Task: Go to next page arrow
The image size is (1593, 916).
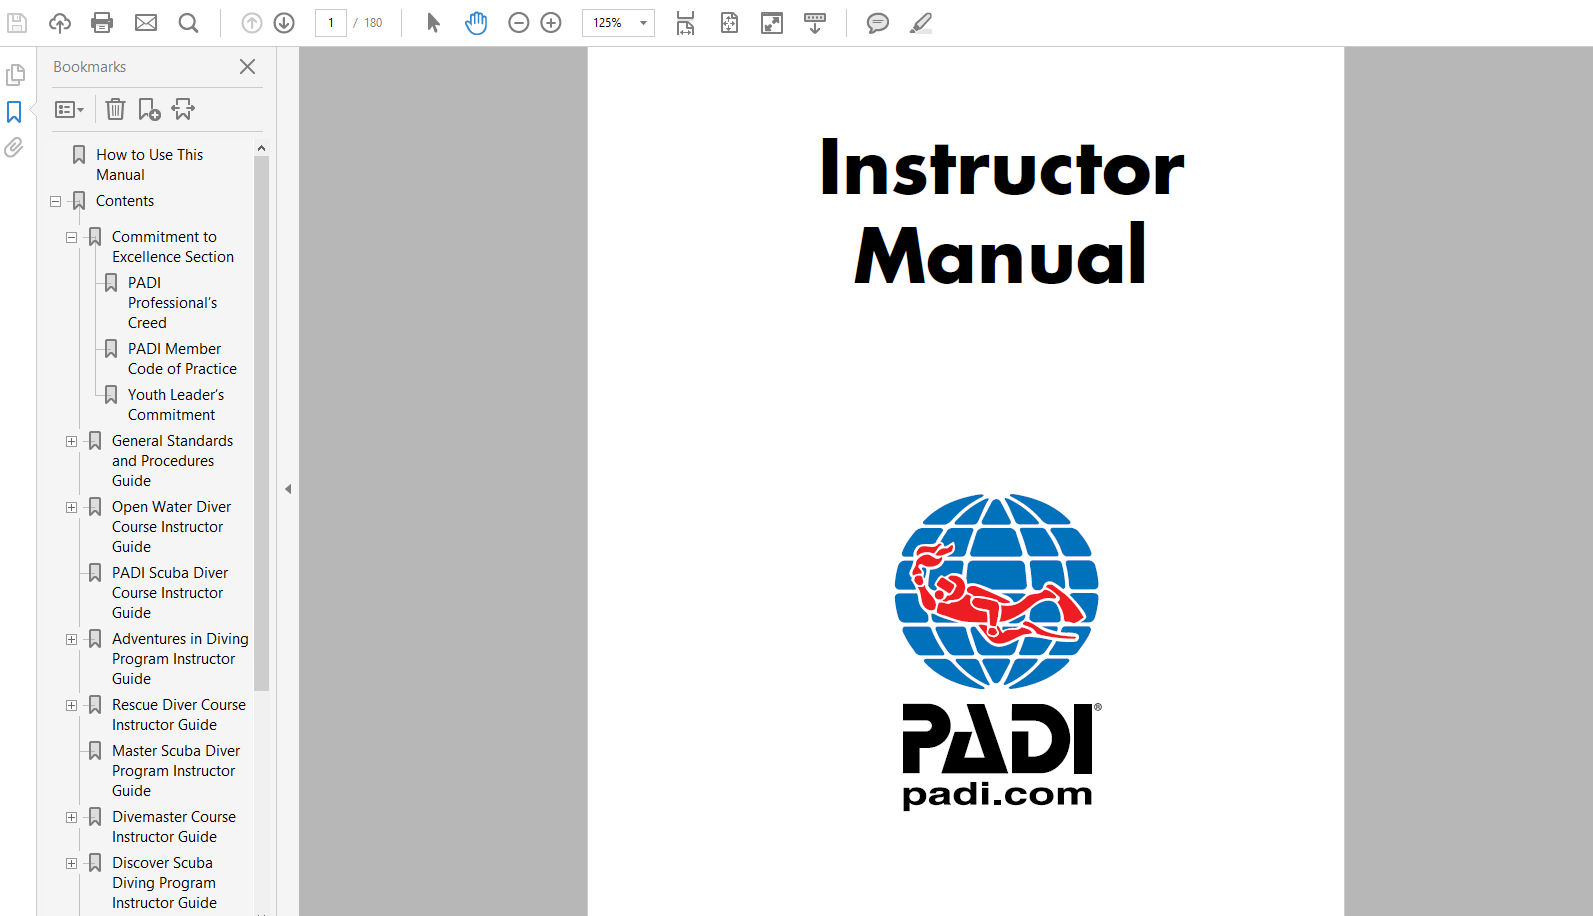Action: point(284,22)
